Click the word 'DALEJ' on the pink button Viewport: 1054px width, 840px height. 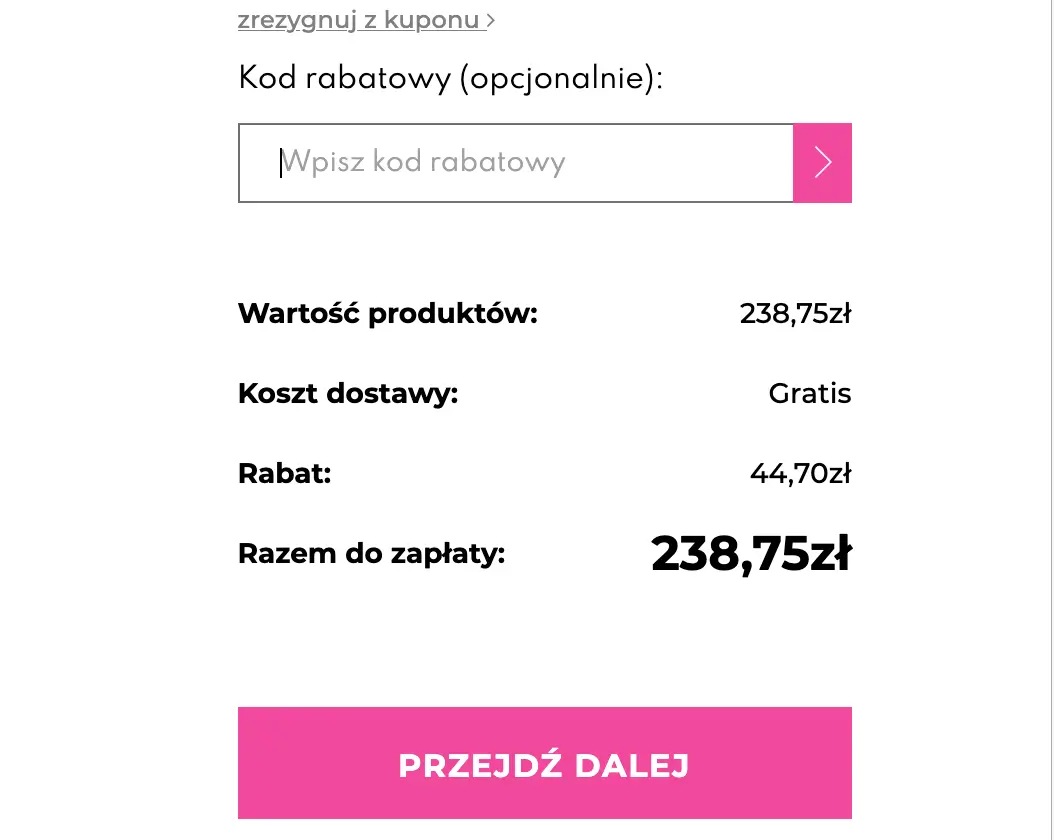tap(632, 765)
